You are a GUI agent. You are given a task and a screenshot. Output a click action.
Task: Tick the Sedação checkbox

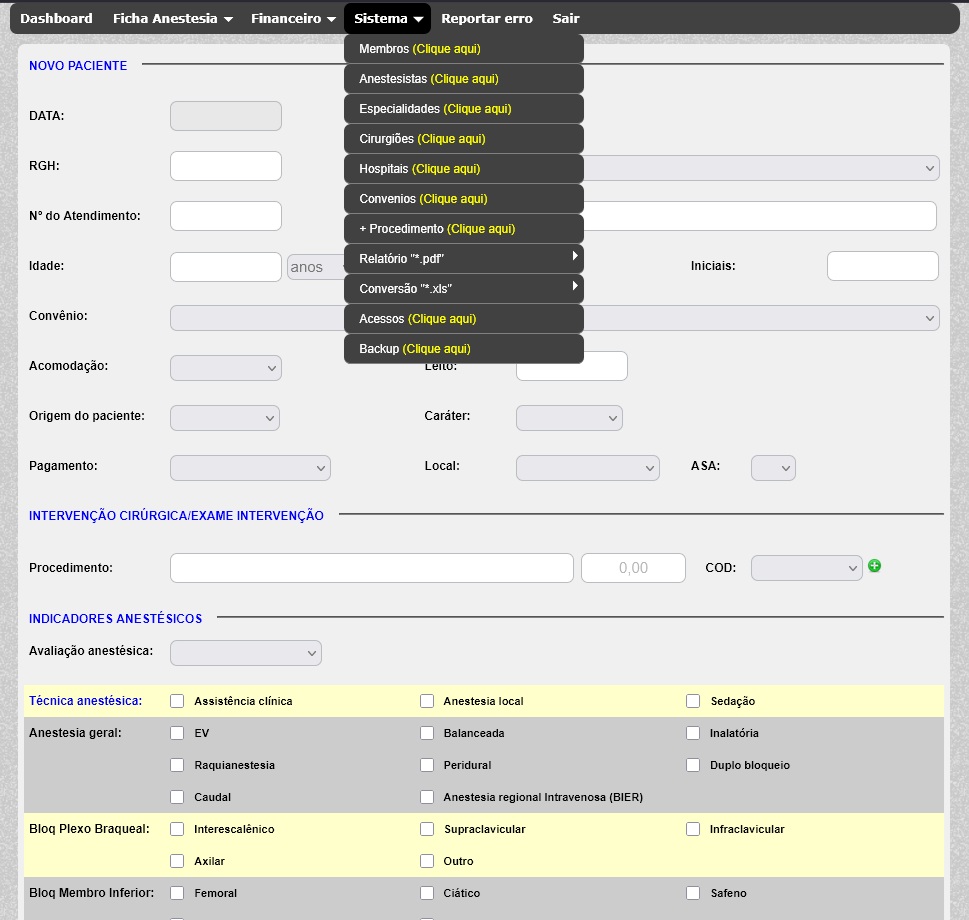pos(693,701)
